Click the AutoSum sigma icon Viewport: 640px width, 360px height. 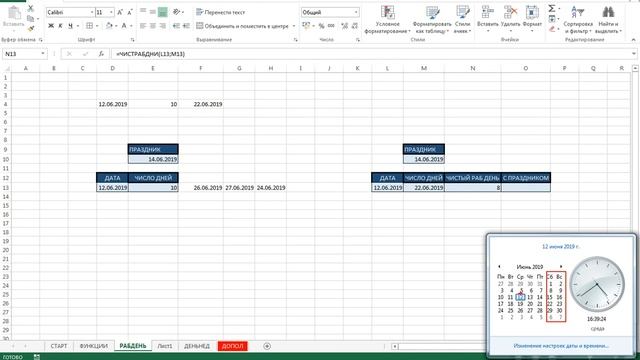(x=552, y=9)
